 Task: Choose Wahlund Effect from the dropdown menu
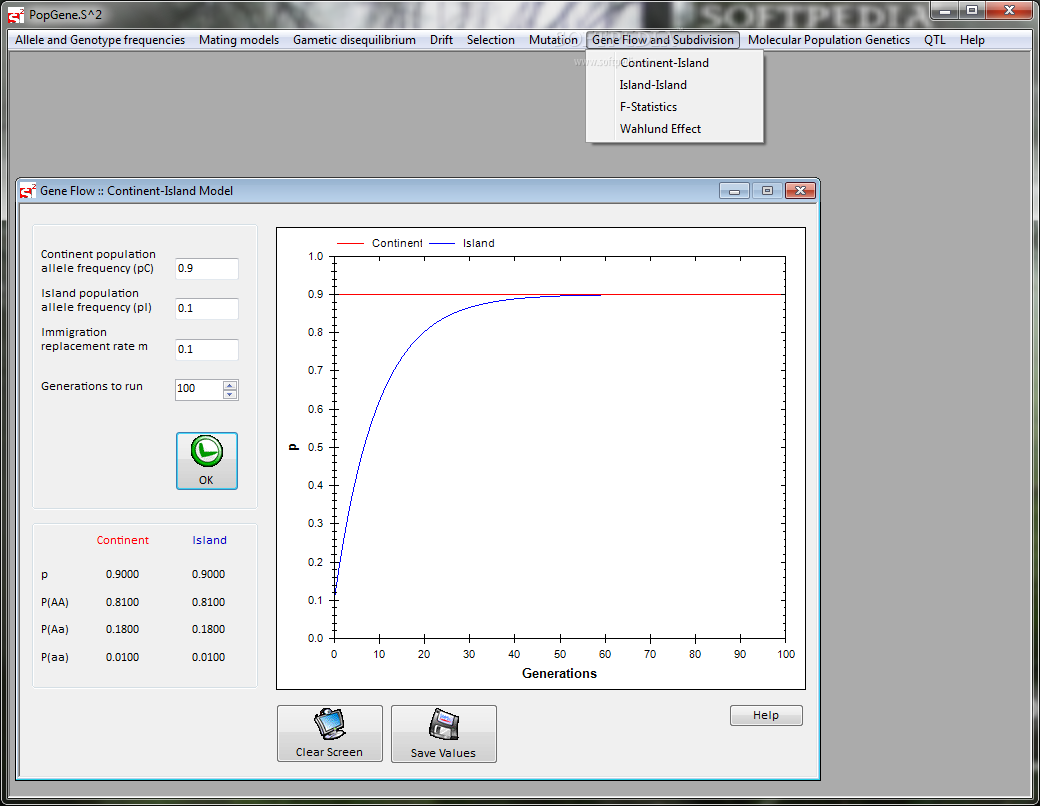[x=675, y=129]
